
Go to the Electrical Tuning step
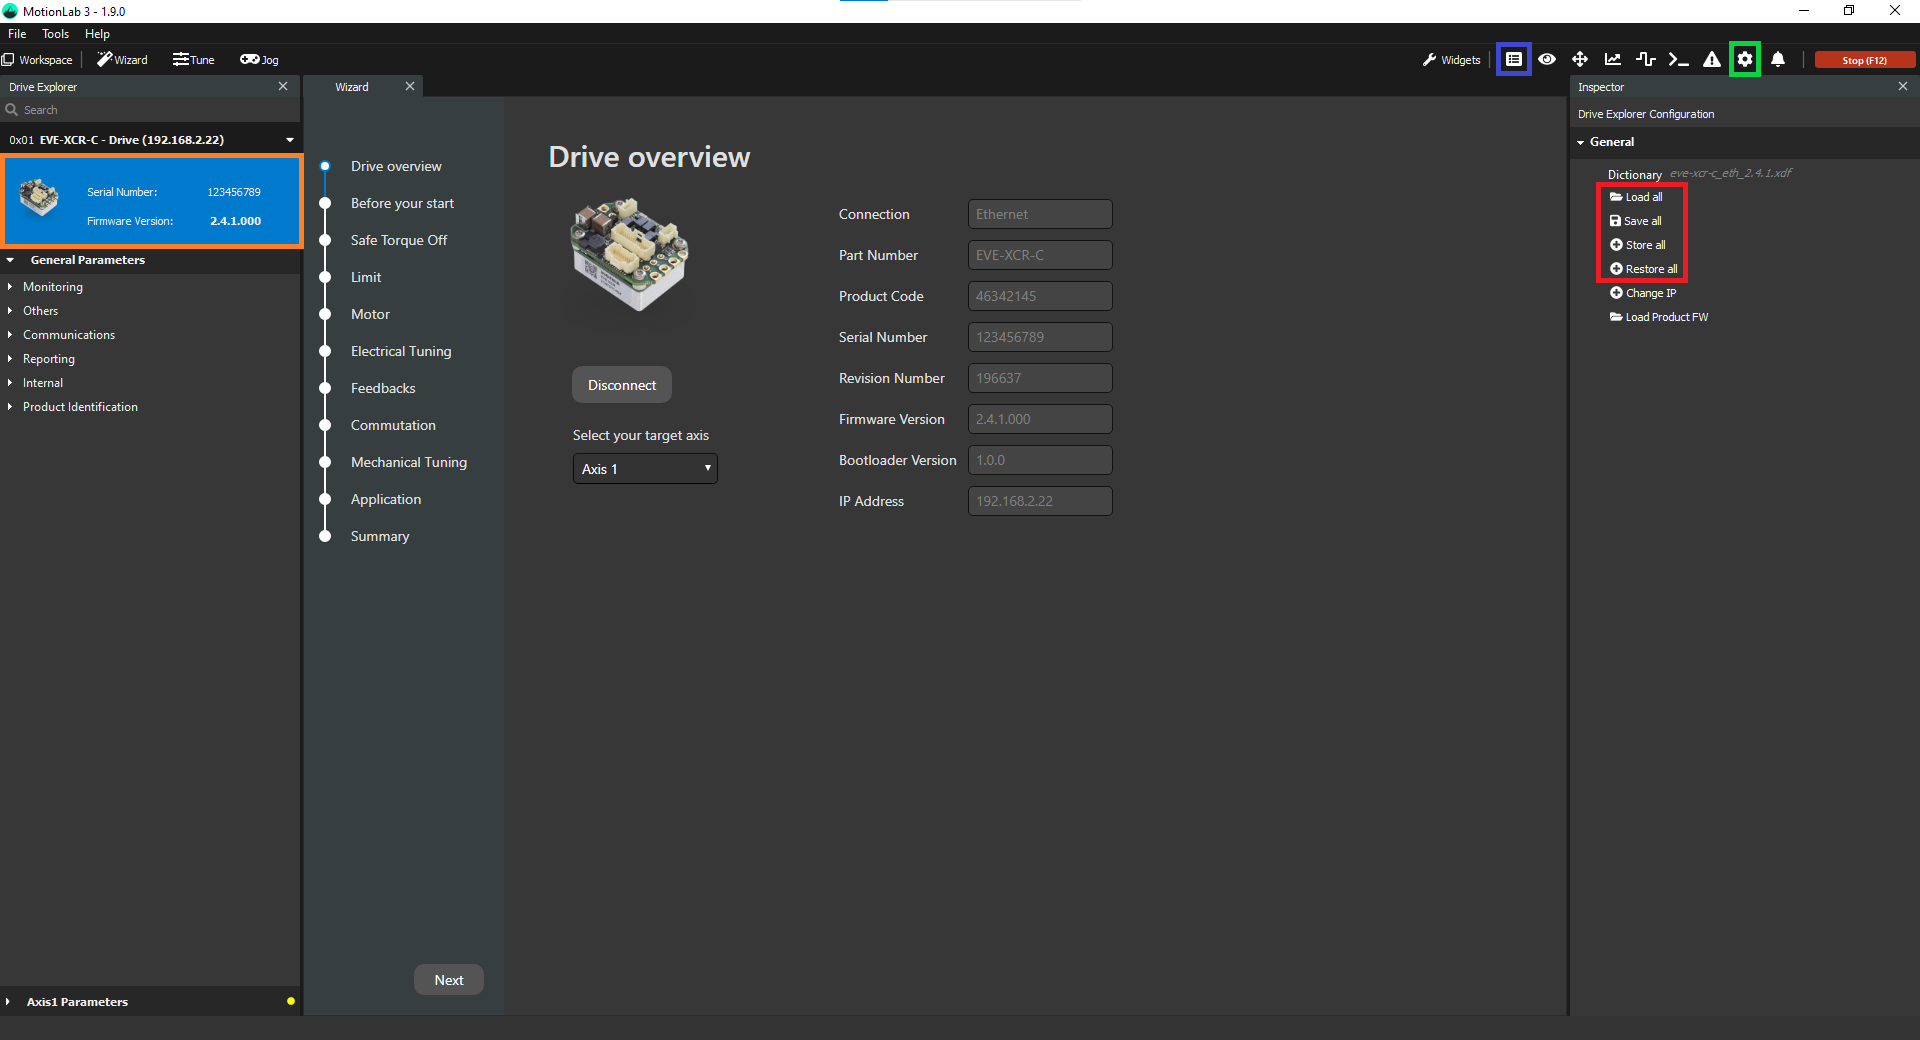click(x=401, y=351)
